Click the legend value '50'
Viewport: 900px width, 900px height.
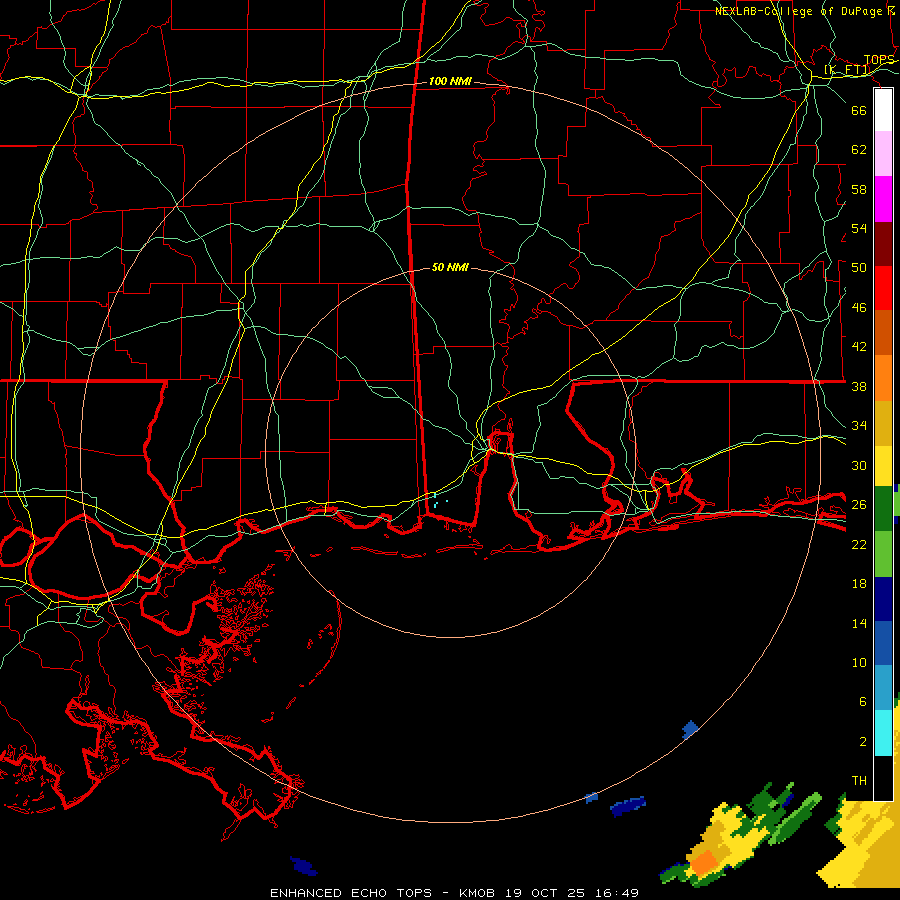pos(859,267)
